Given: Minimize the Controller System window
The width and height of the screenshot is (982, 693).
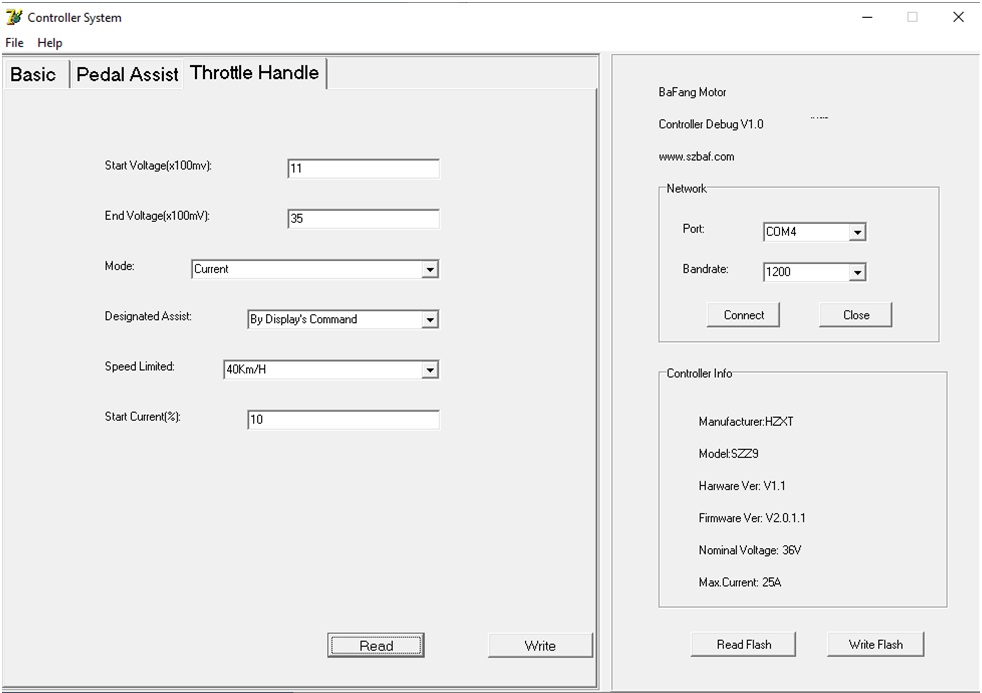Looking at the screenshot, I should click(x=867, y=17).
